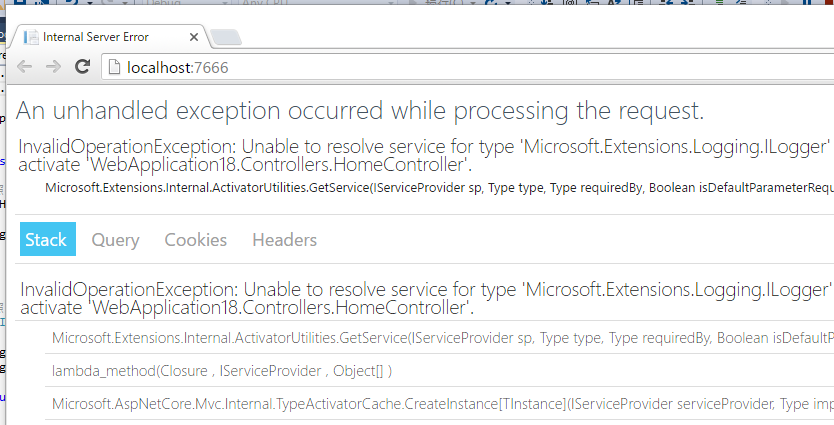Switch to the Stack tab

48,239
